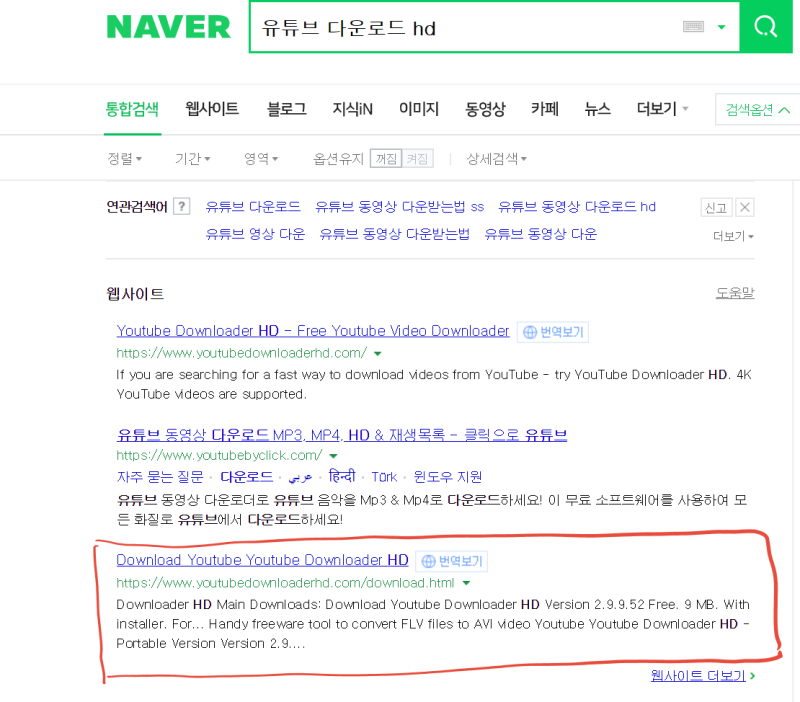
Task: Open the 뉴스 tab
Action: pos(598,109)
